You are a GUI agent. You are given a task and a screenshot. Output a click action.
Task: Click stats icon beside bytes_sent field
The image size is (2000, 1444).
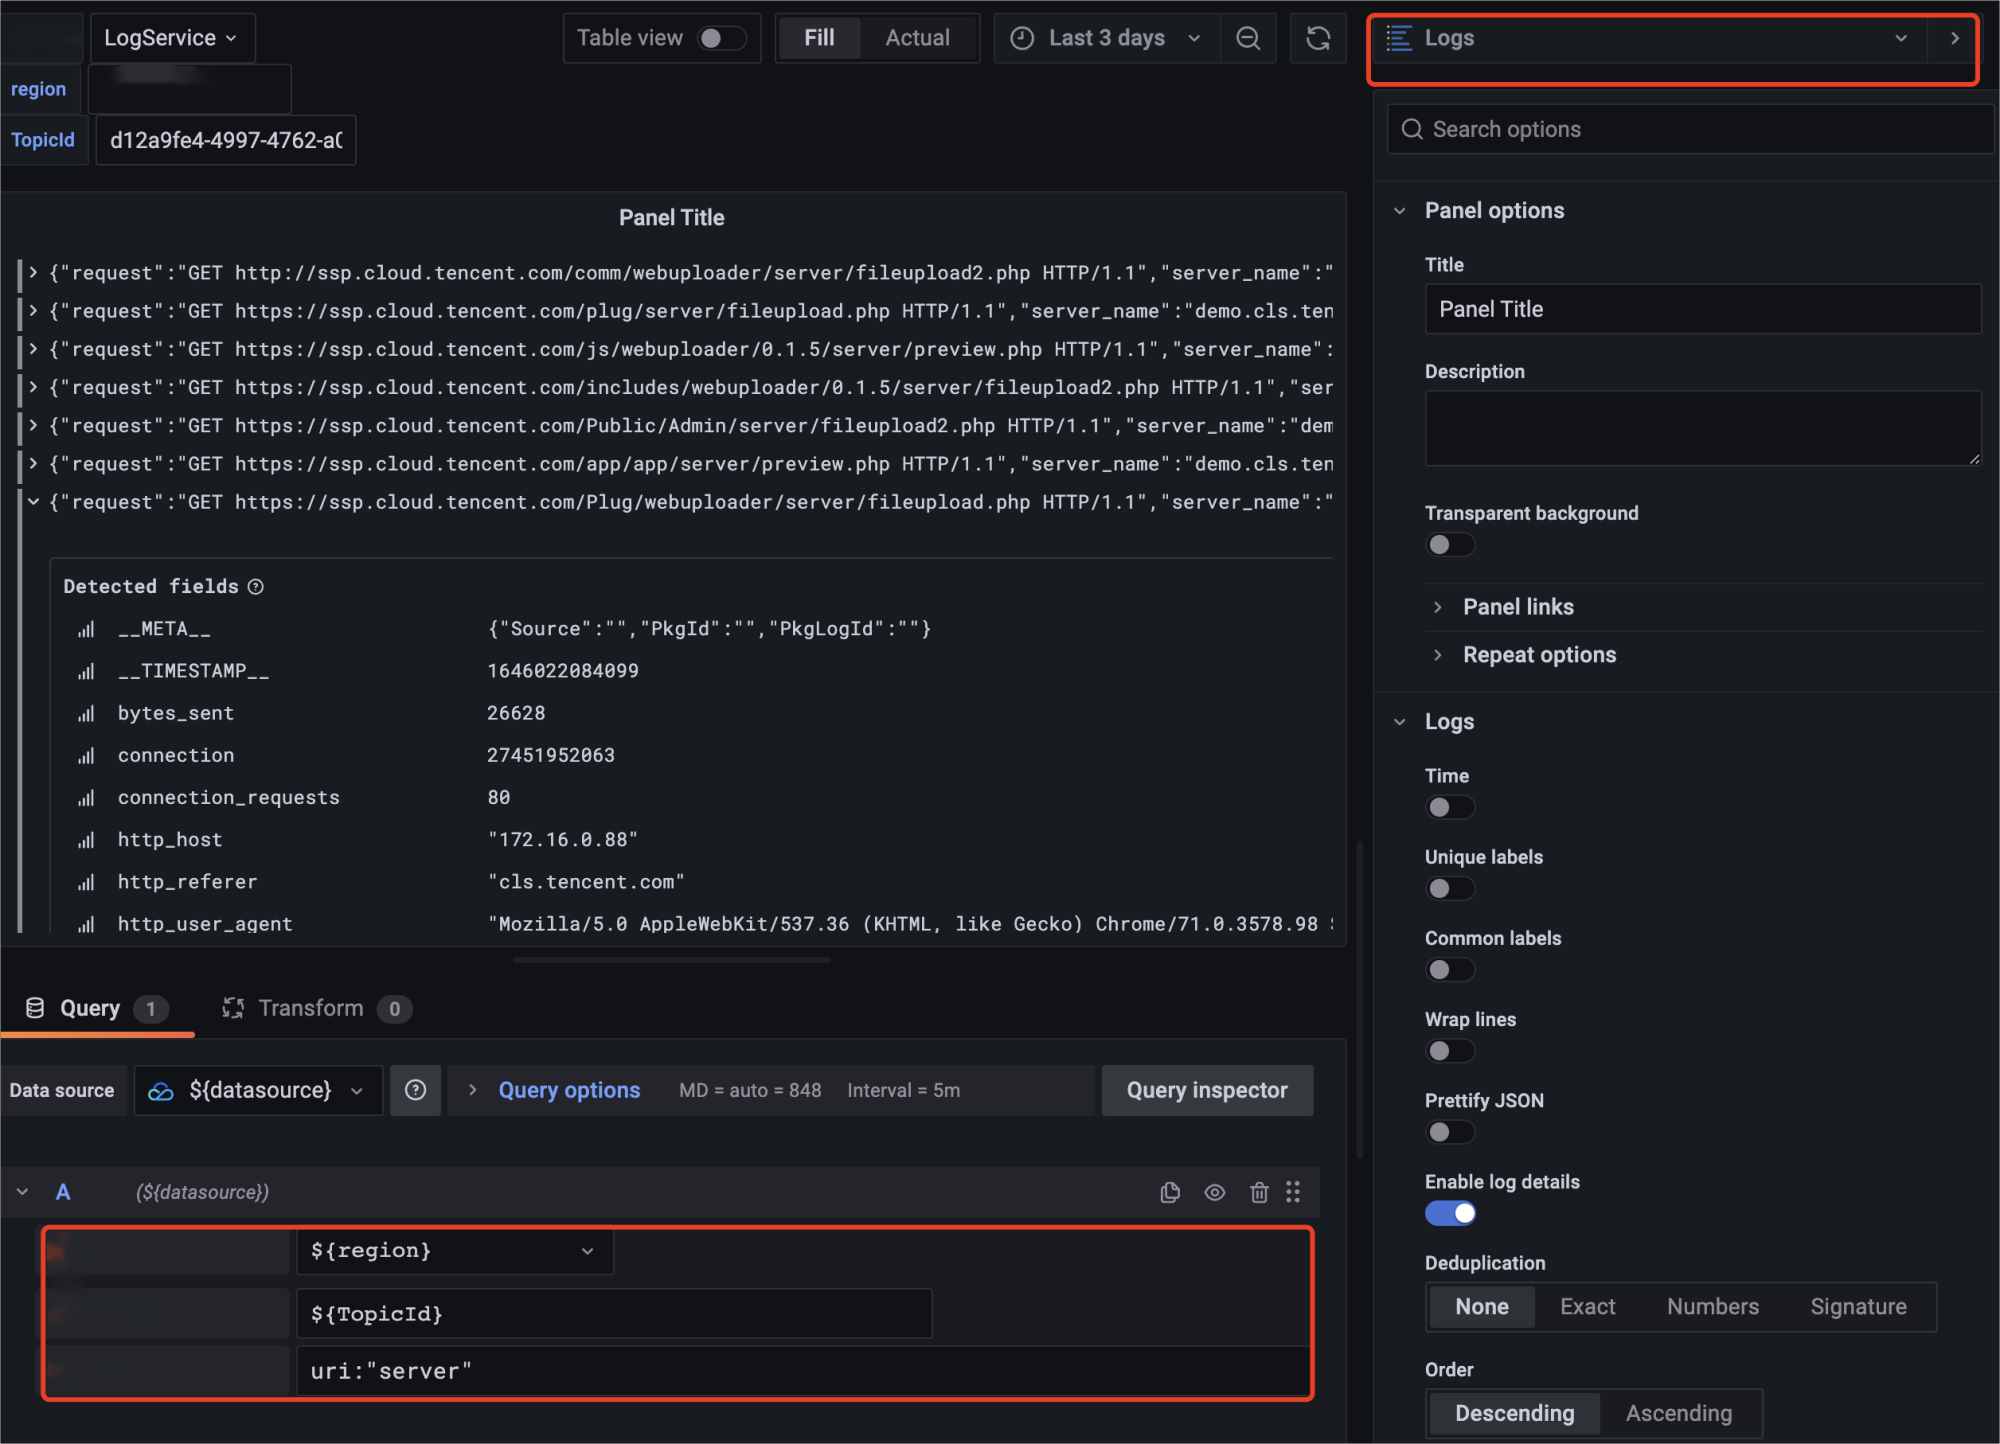[87, 713]
